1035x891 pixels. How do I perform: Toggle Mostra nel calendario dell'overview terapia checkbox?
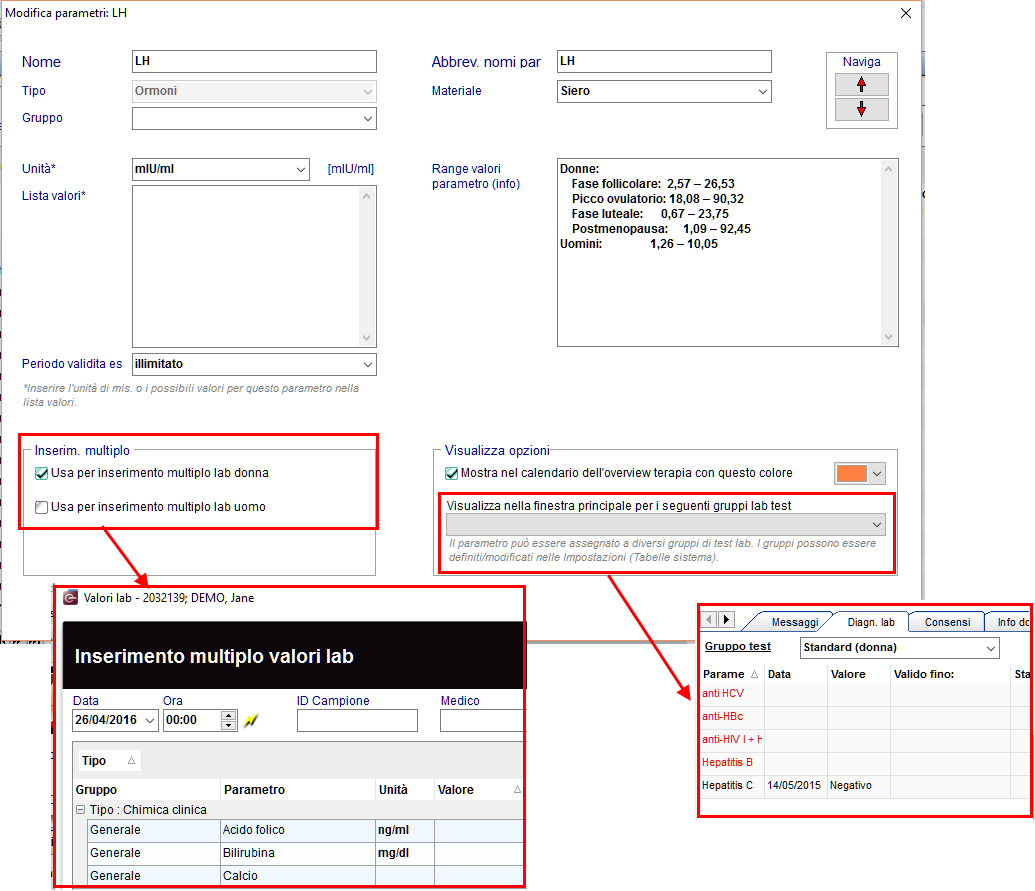[451, 473]
